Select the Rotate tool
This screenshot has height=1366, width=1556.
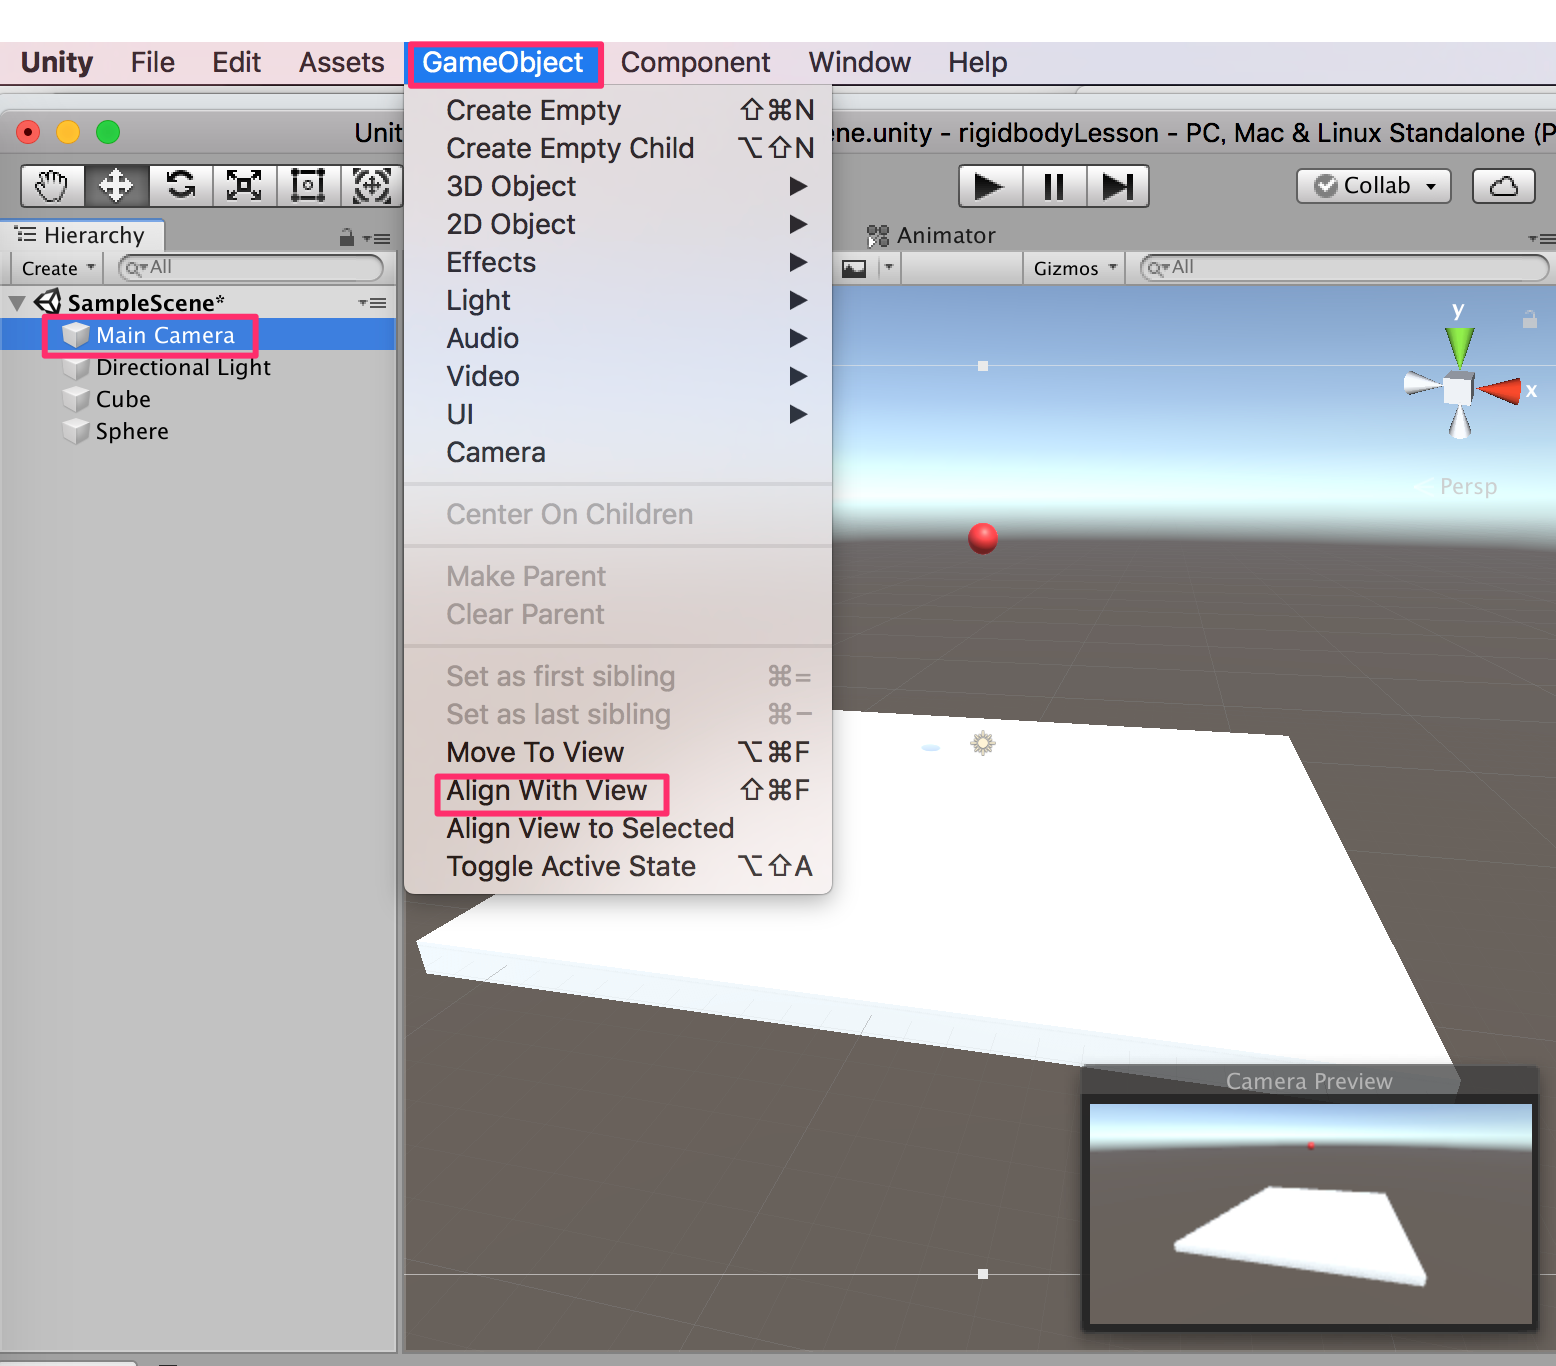pyautogui.click(x=181, y=186)
